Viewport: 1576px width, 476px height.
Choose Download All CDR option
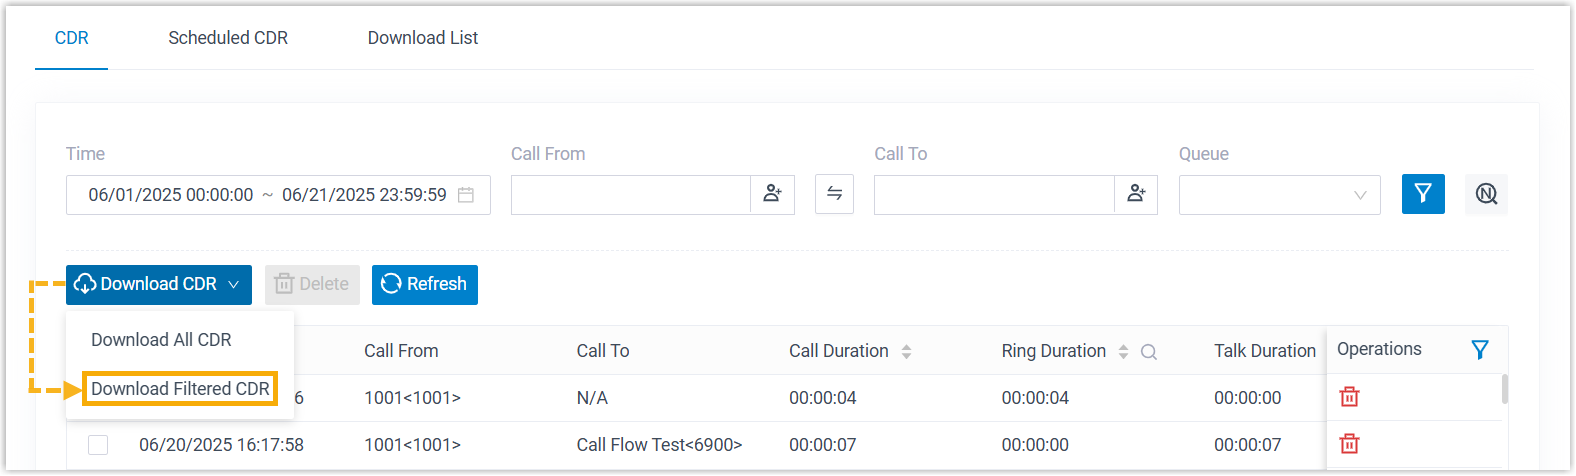pos(161,340)
